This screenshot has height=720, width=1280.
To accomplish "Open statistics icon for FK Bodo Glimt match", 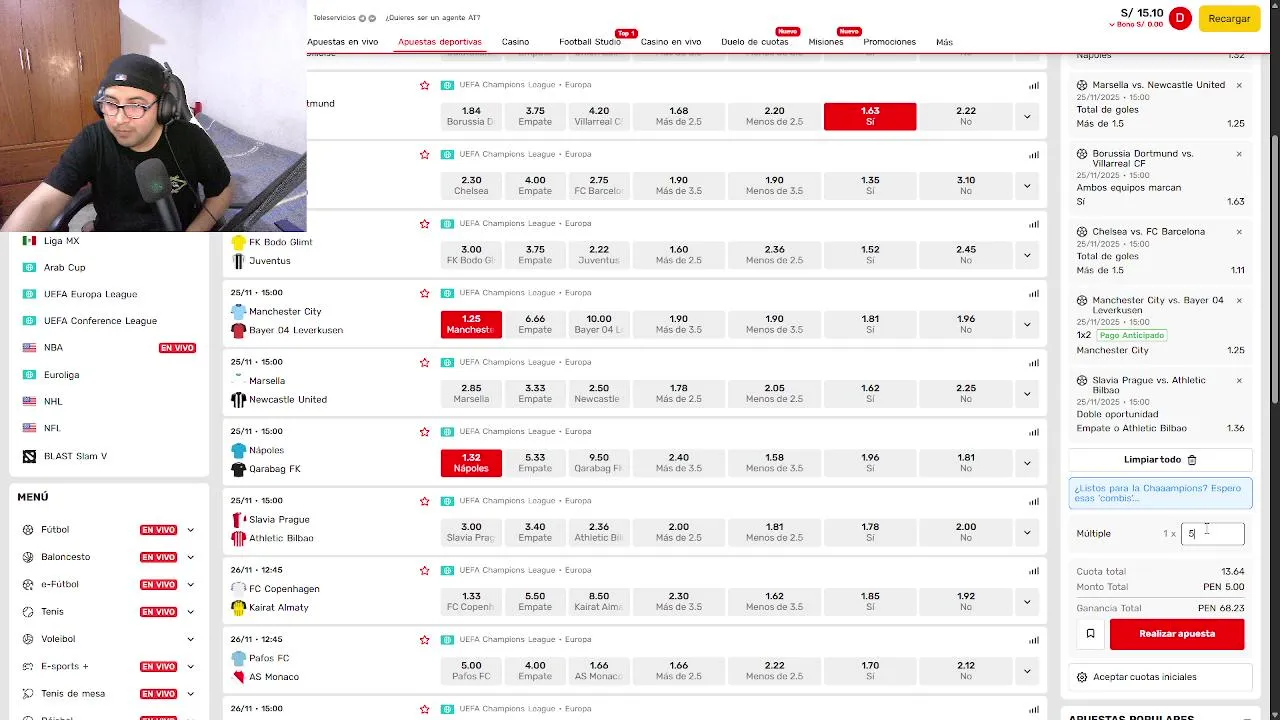I will point(1034,224).
